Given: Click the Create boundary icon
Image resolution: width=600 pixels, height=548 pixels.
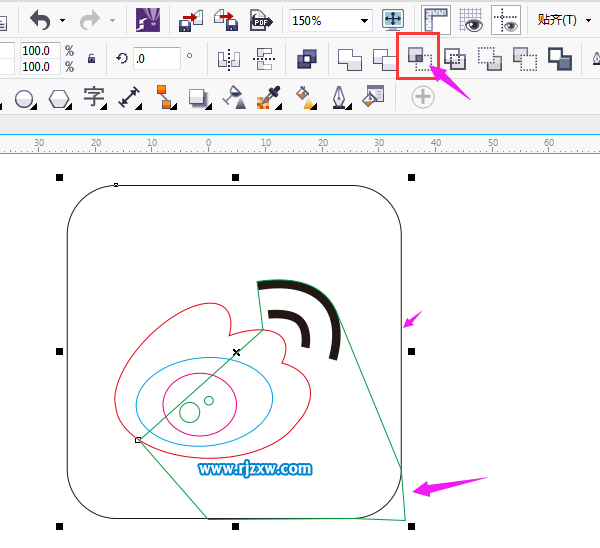Looking at the screenshot, I should [x=560, y=59].
